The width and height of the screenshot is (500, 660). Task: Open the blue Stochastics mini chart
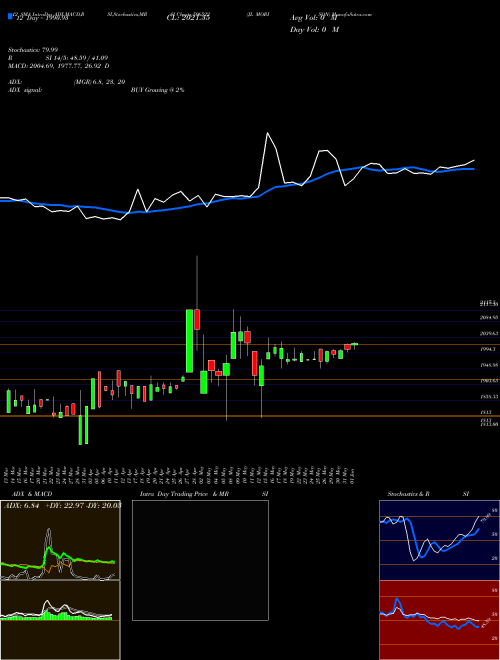(x=439, y=540)
